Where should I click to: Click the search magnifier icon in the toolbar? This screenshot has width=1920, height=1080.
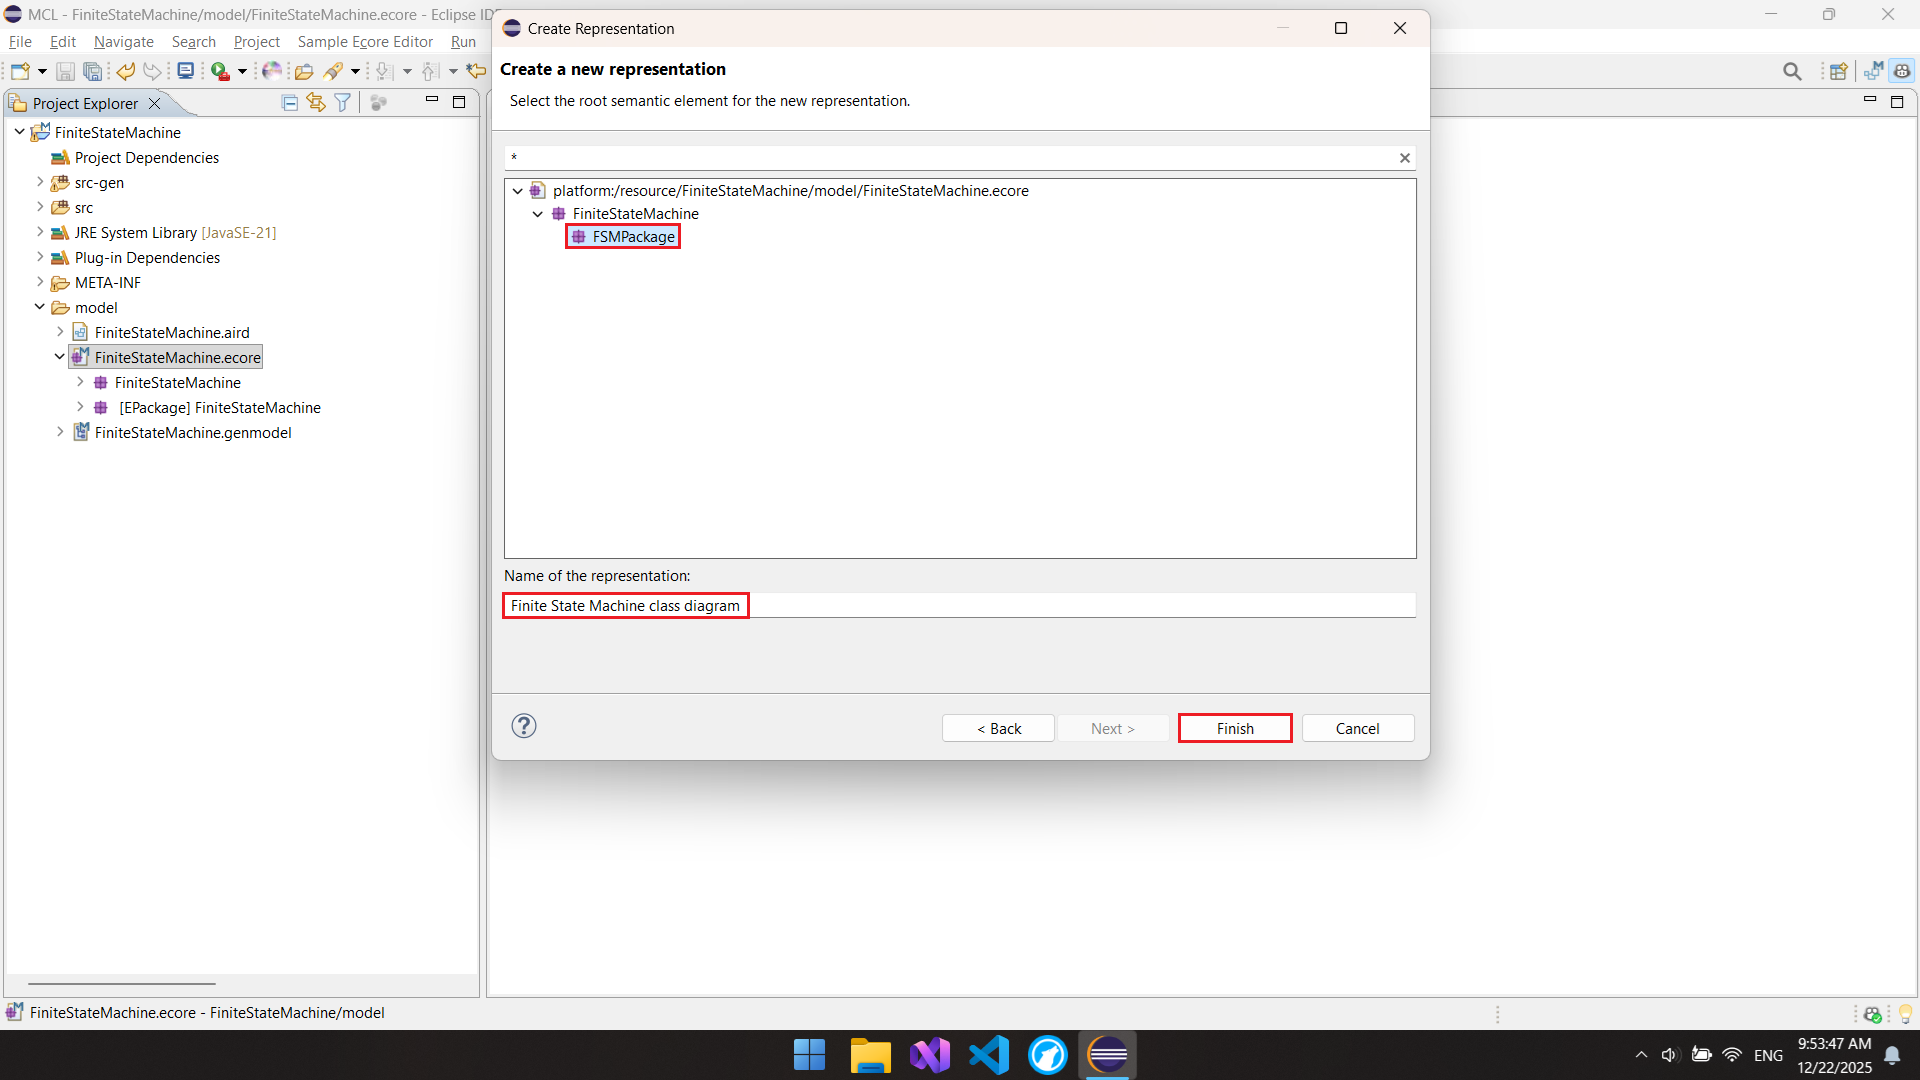[1792, 71]
